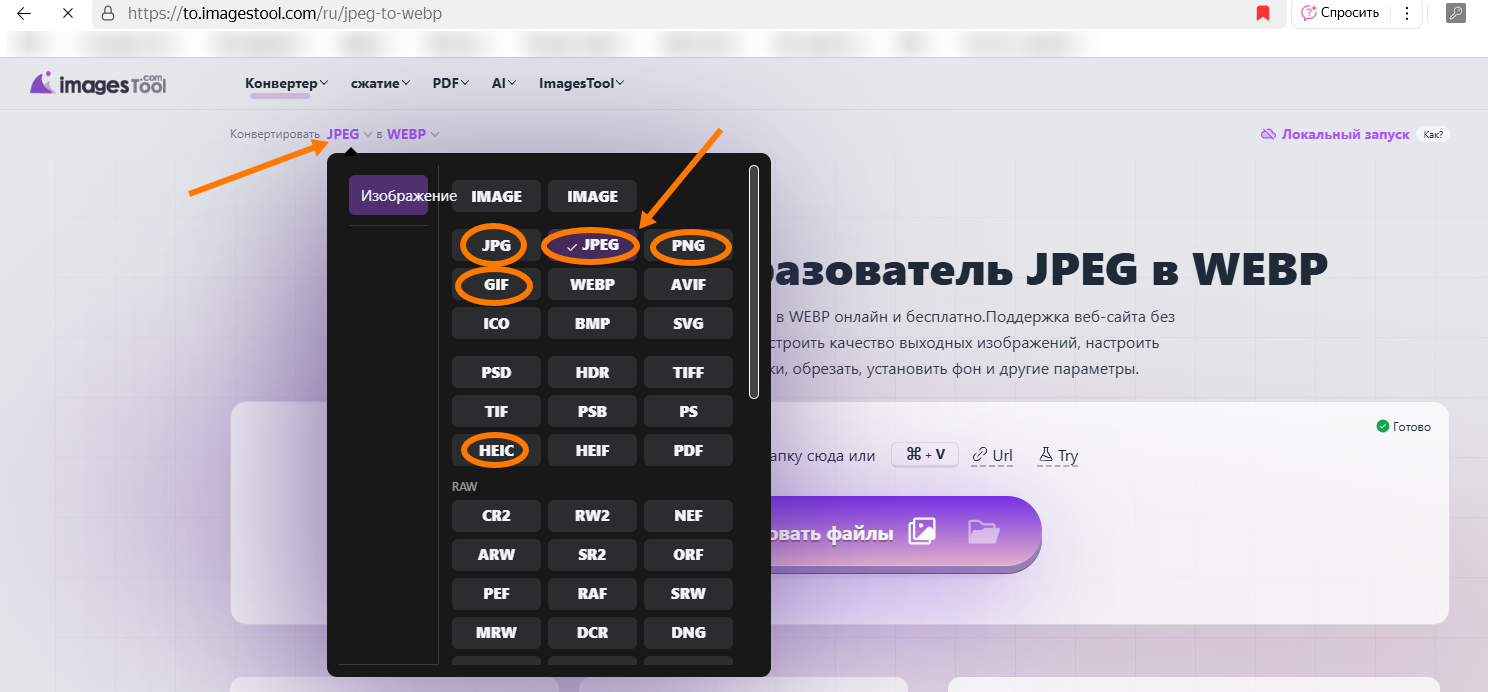The height and width of the screenshot is (692, 1488).
Task: Collapse the JPEG source format dropdown
Action: 350,134
